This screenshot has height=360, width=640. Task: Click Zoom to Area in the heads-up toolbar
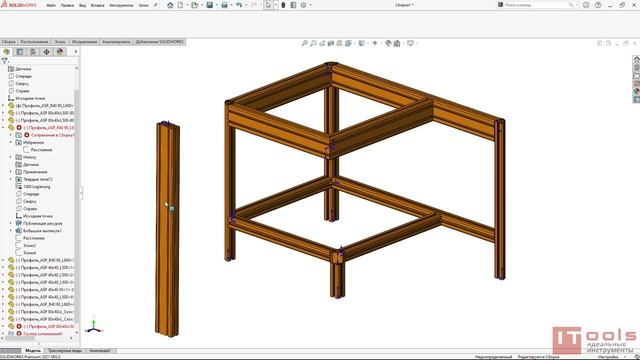click(313, 43)
